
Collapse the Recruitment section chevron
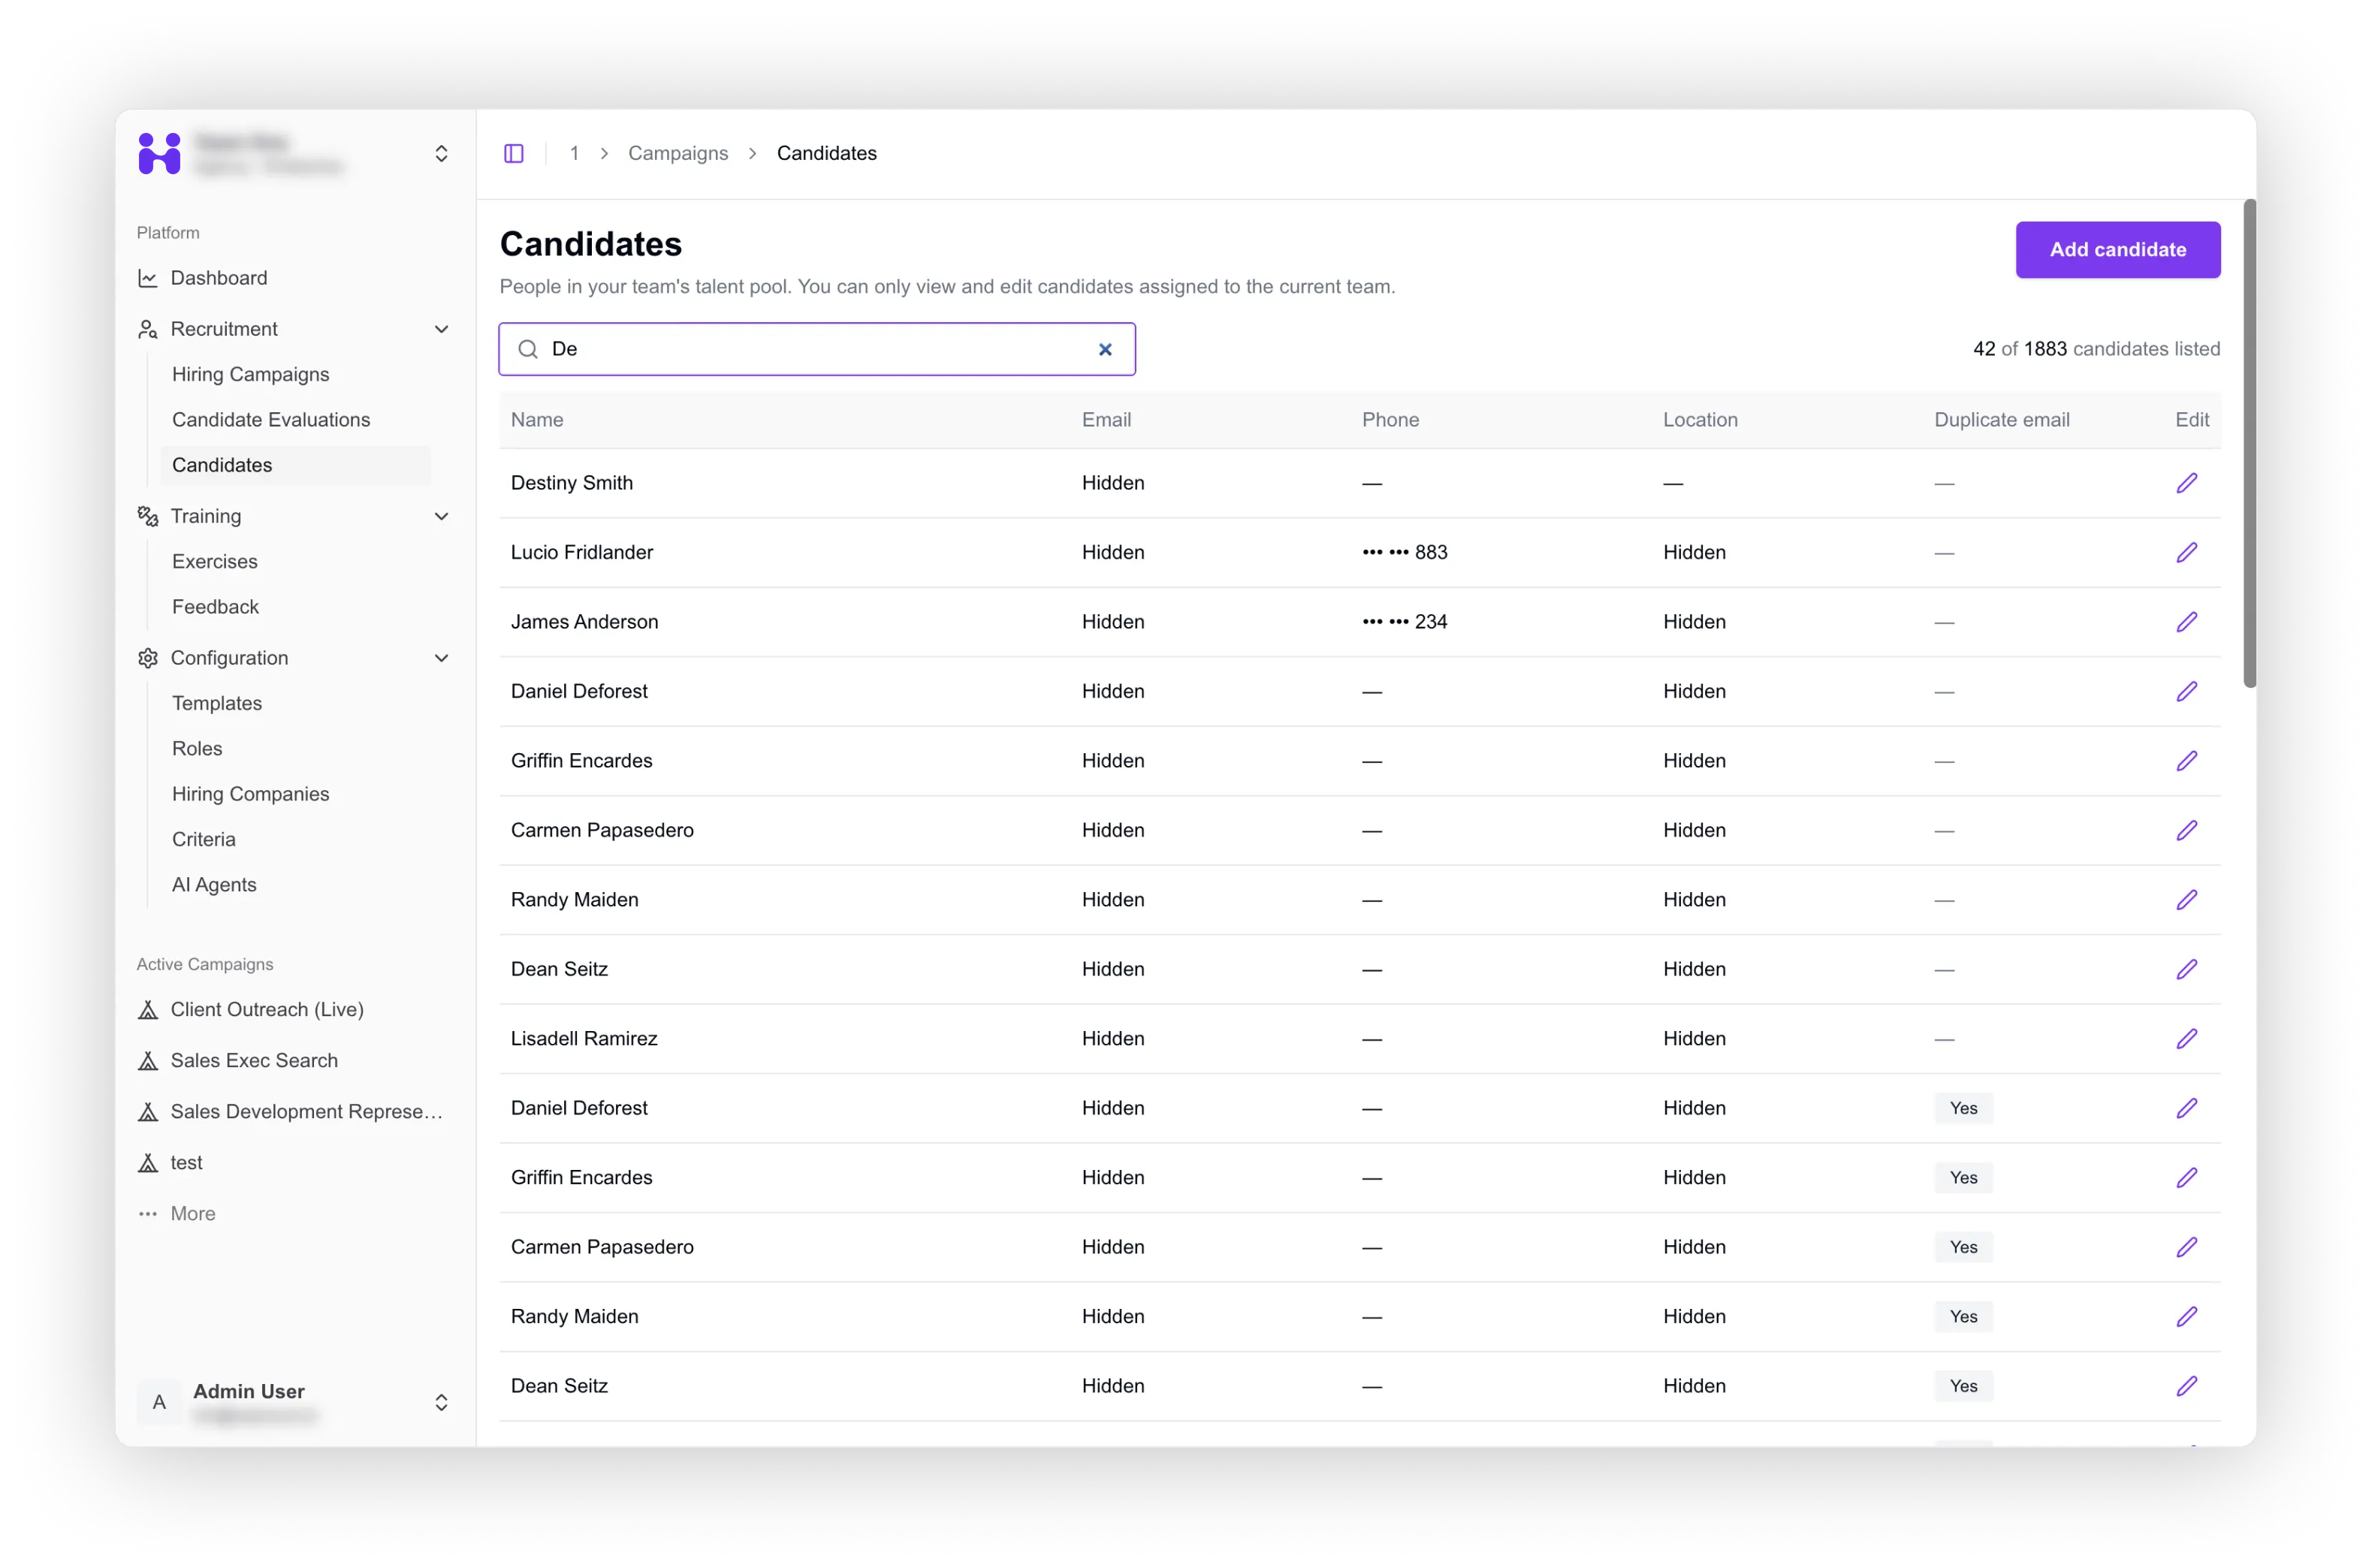click(x=441, y=329)
